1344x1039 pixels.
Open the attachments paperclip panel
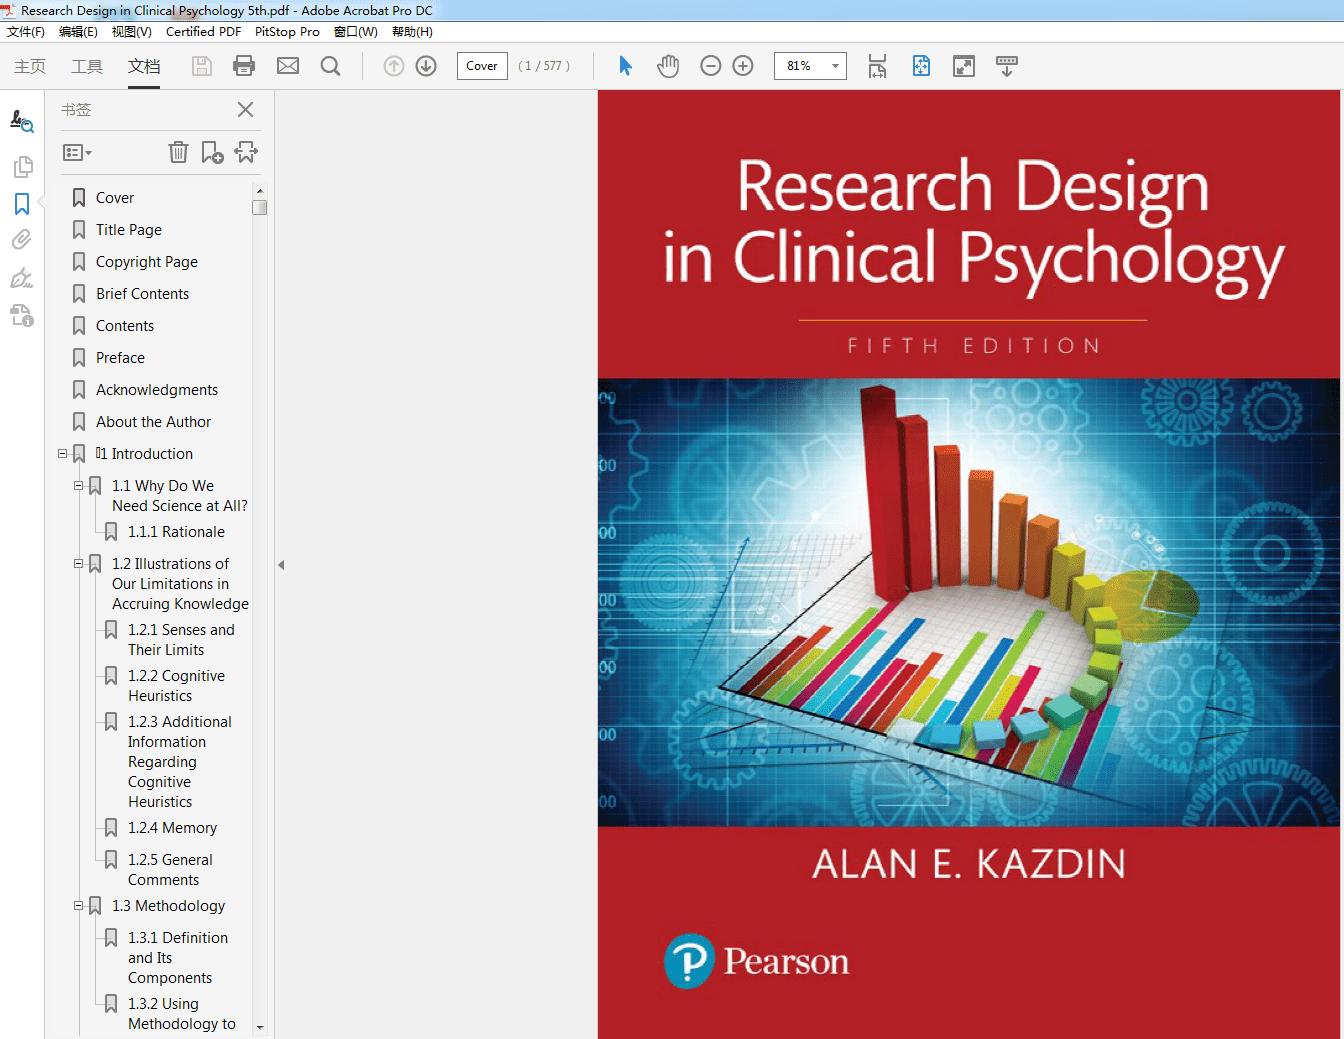[21, 240]
